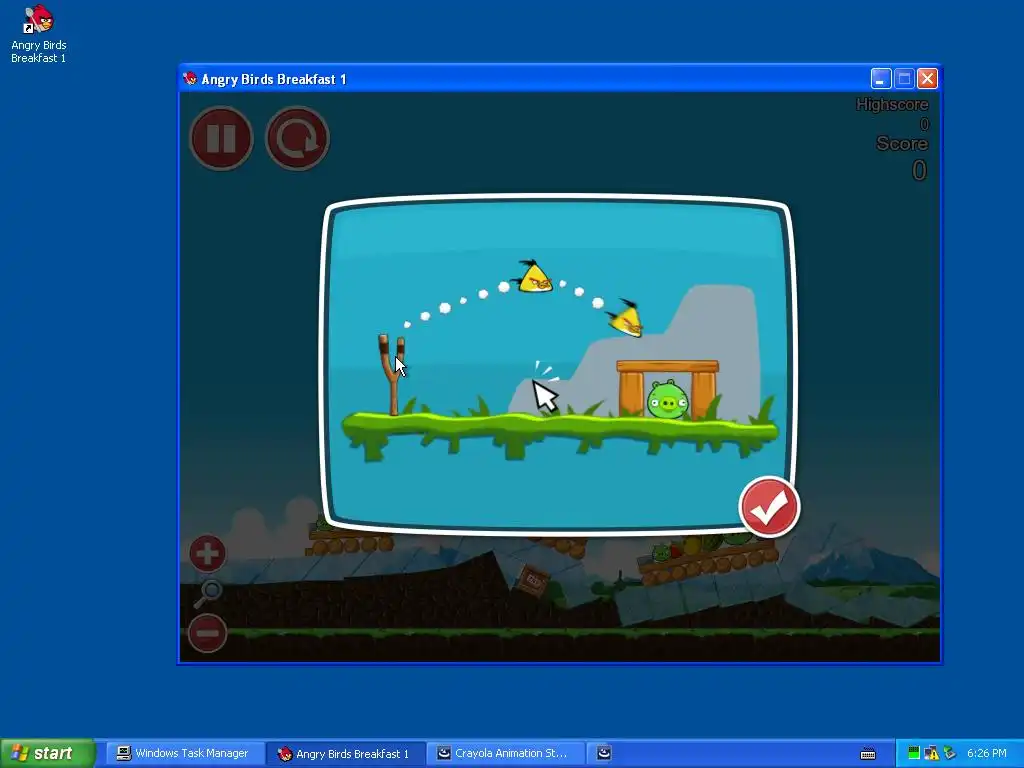
Task: Click the green system tray icon
Action: pyautogui.click(x=914, y=754)
